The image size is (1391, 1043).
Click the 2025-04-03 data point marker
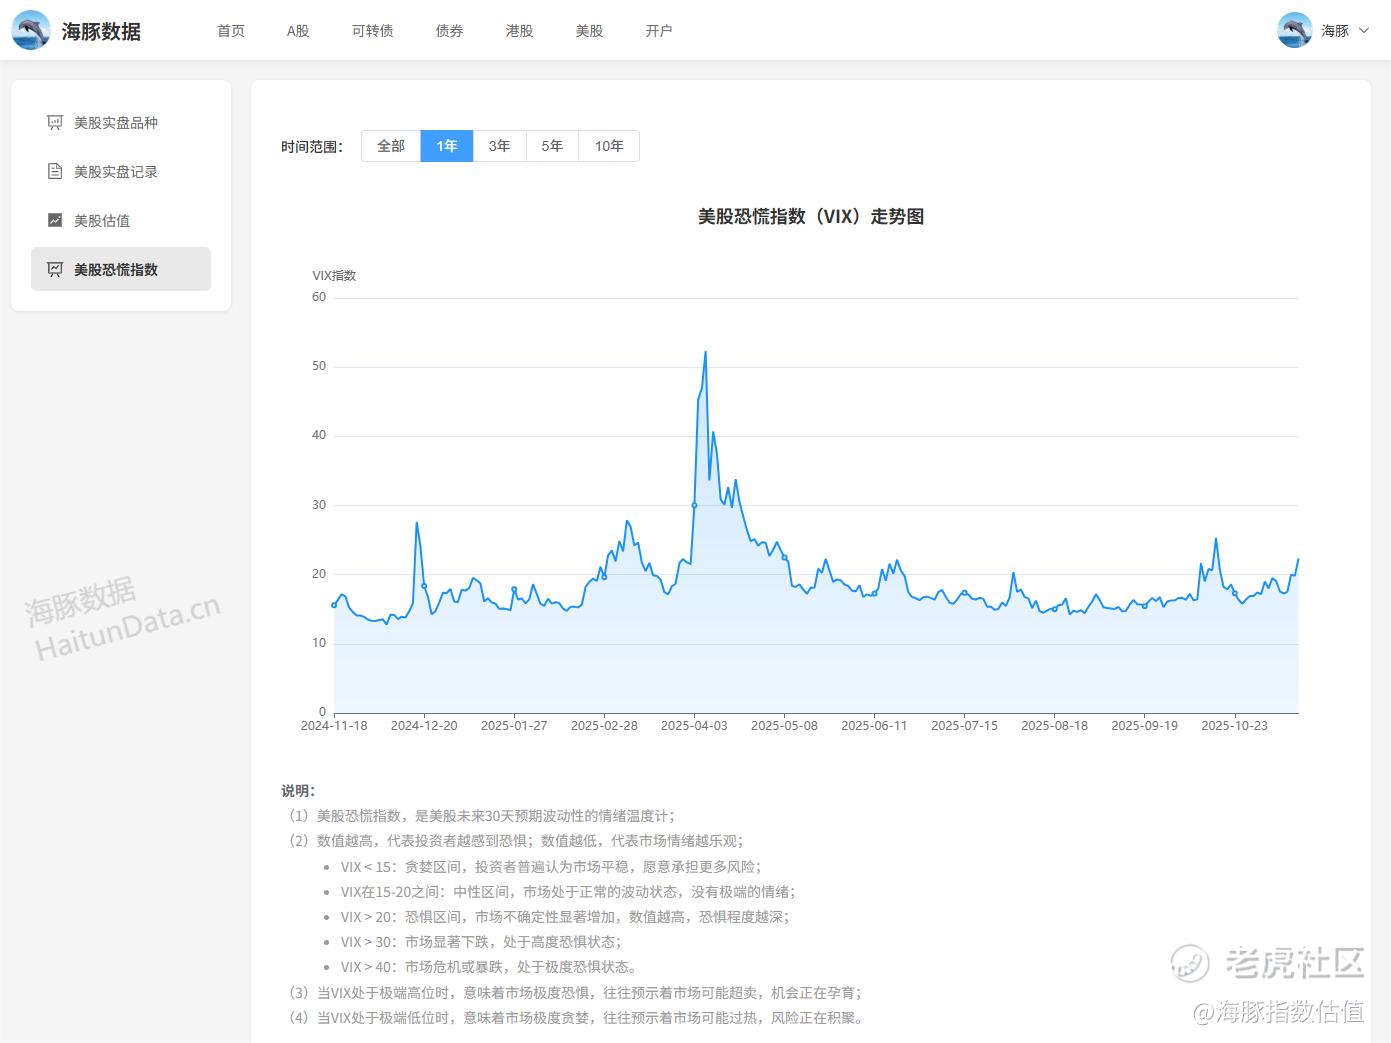(x=695, y=505)
